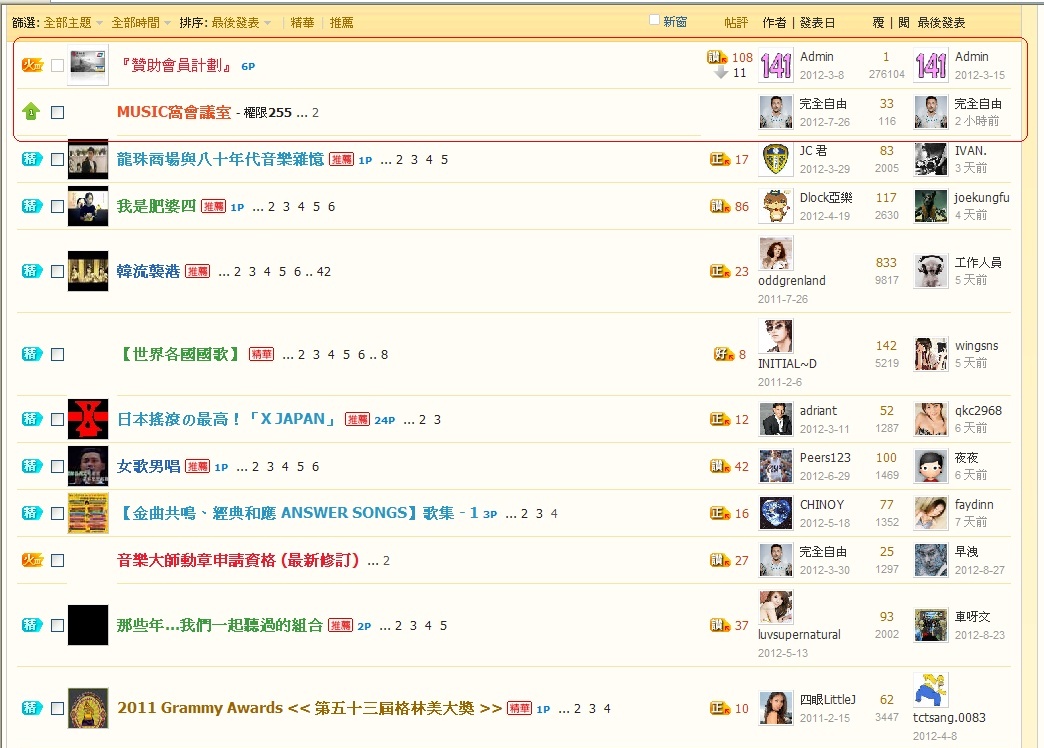Click the CHINOY earth globe avatar
This screenshot has height=748, width=1044.
click(x=776, y=513)
